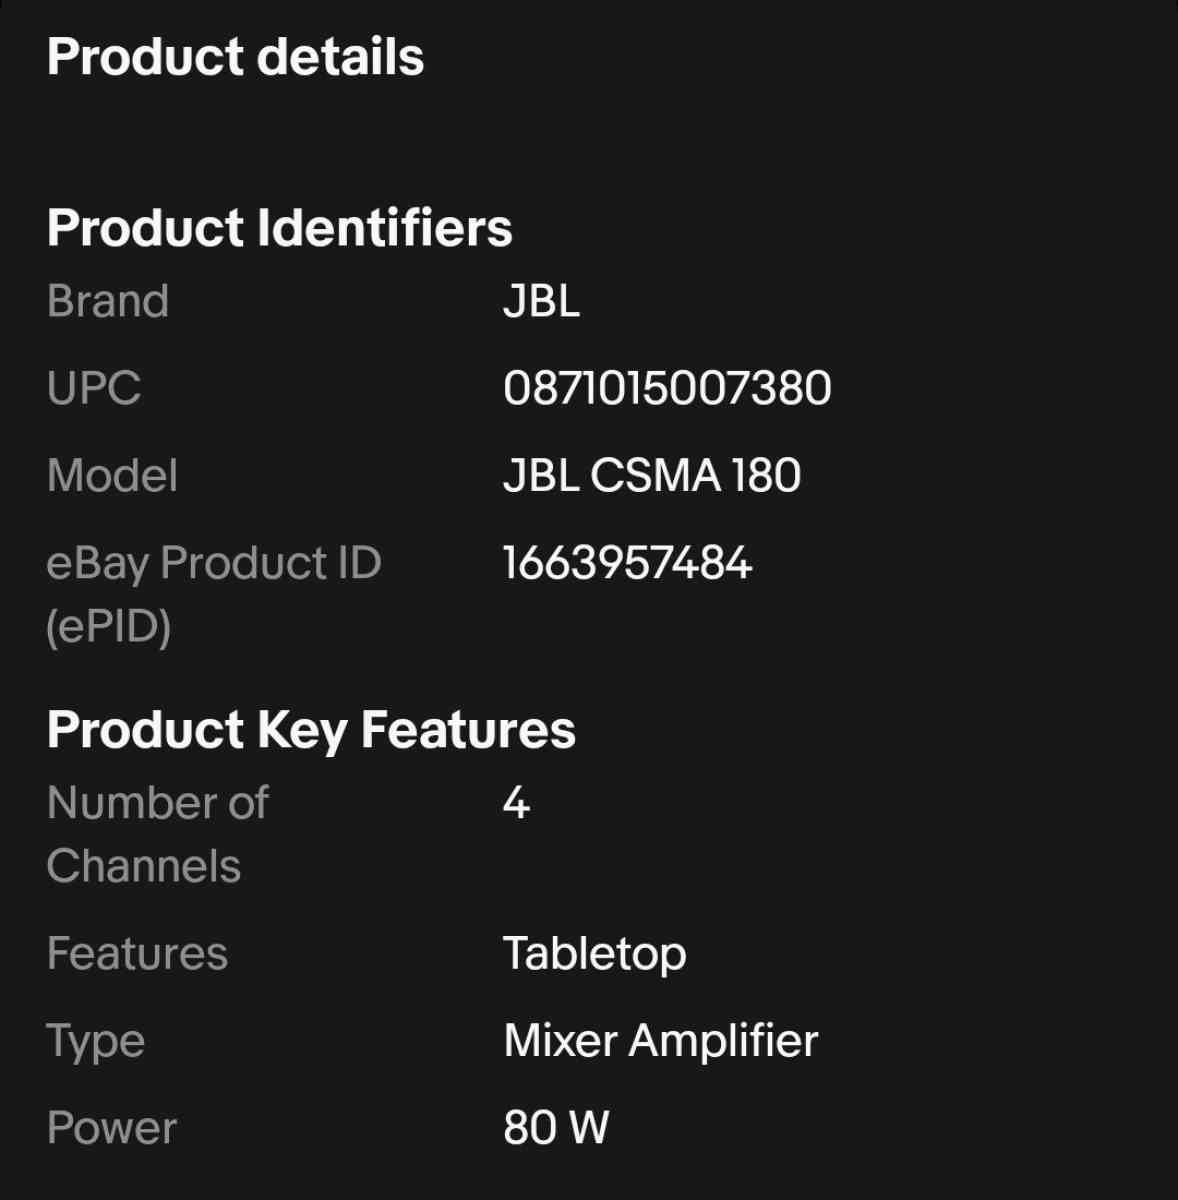Click the Model field label
The width and height of the screenshot is (1178, 1200).
tap(112, 475)
